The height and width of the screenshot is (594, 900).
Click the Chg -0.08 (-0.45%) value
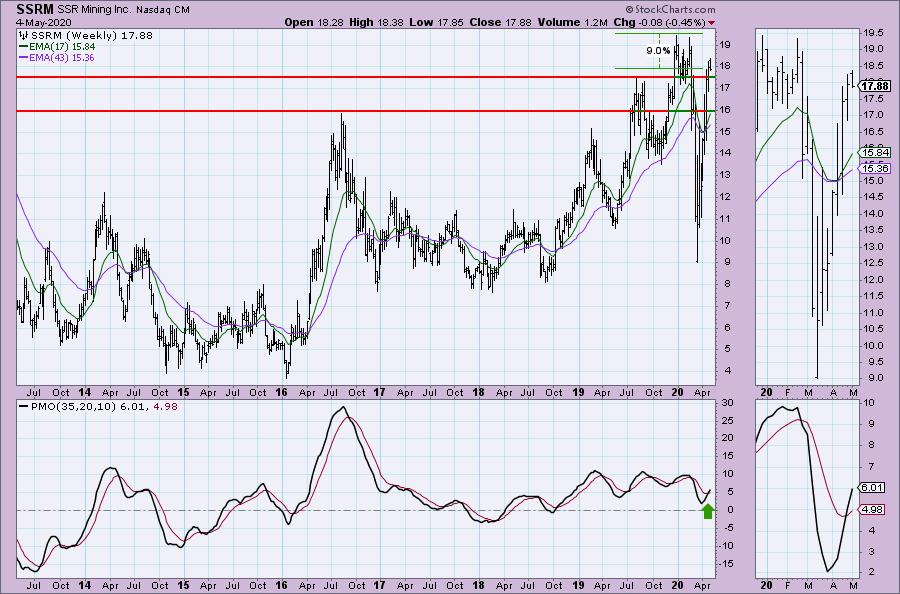[x=659, y=22]
